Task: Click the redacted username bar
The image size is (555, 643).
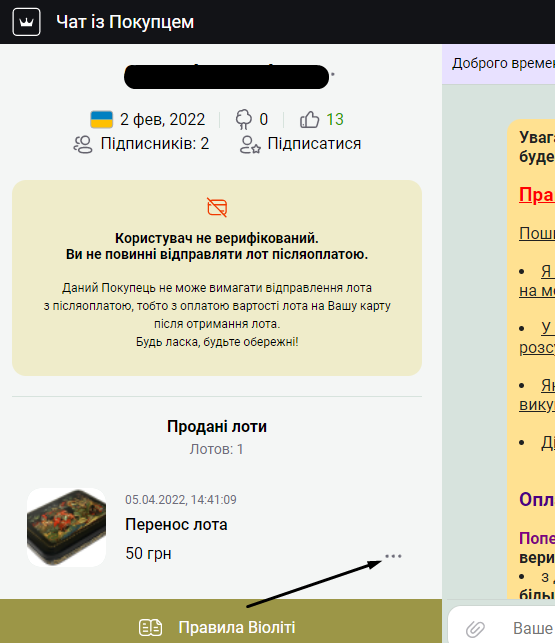Action: point(226,77)
